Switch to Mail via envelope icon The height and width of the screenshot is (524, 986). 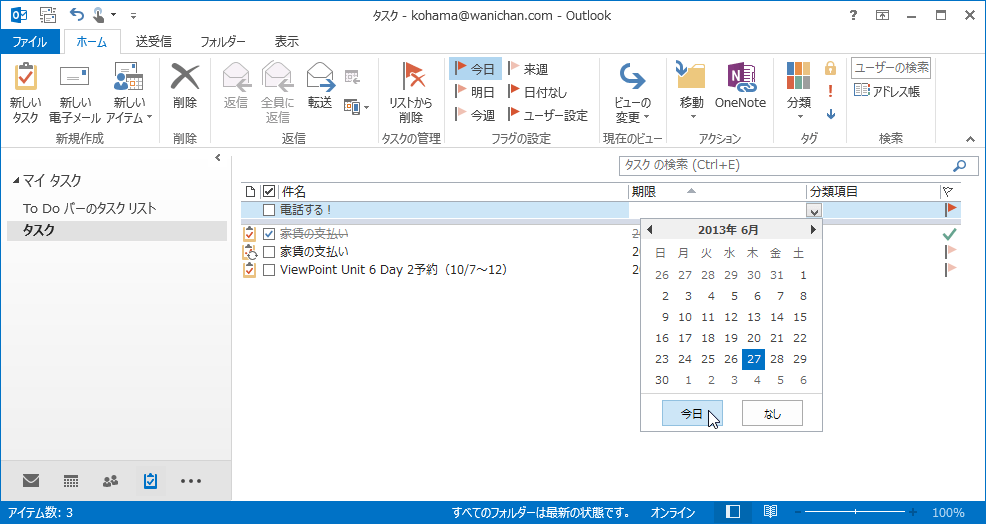[x=31, y=481]
